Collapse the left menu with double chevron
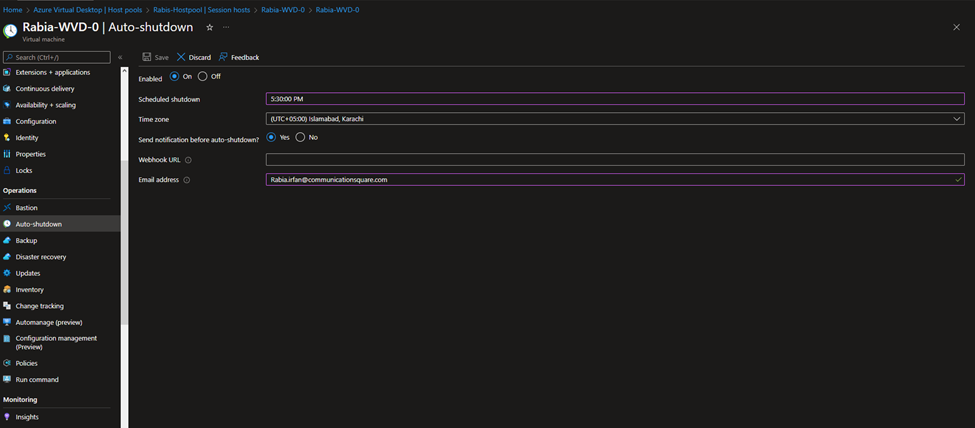This screenshot has width=975, height=428. coord(120,57)
